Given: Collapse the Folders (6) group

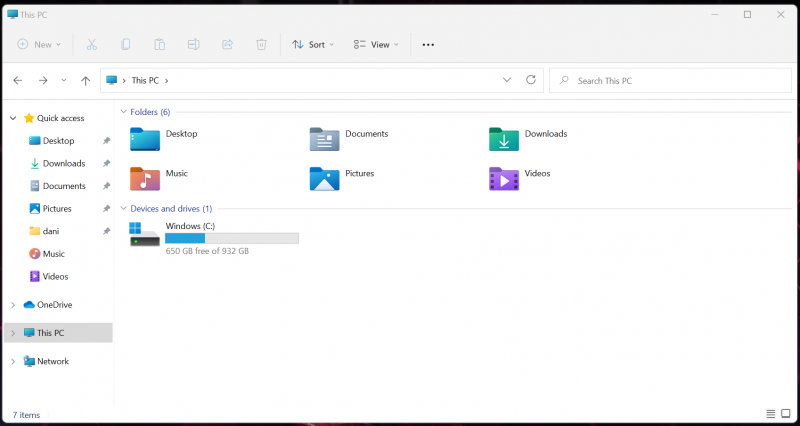Looking at the screenshot, I should click(x=123, y=112).
